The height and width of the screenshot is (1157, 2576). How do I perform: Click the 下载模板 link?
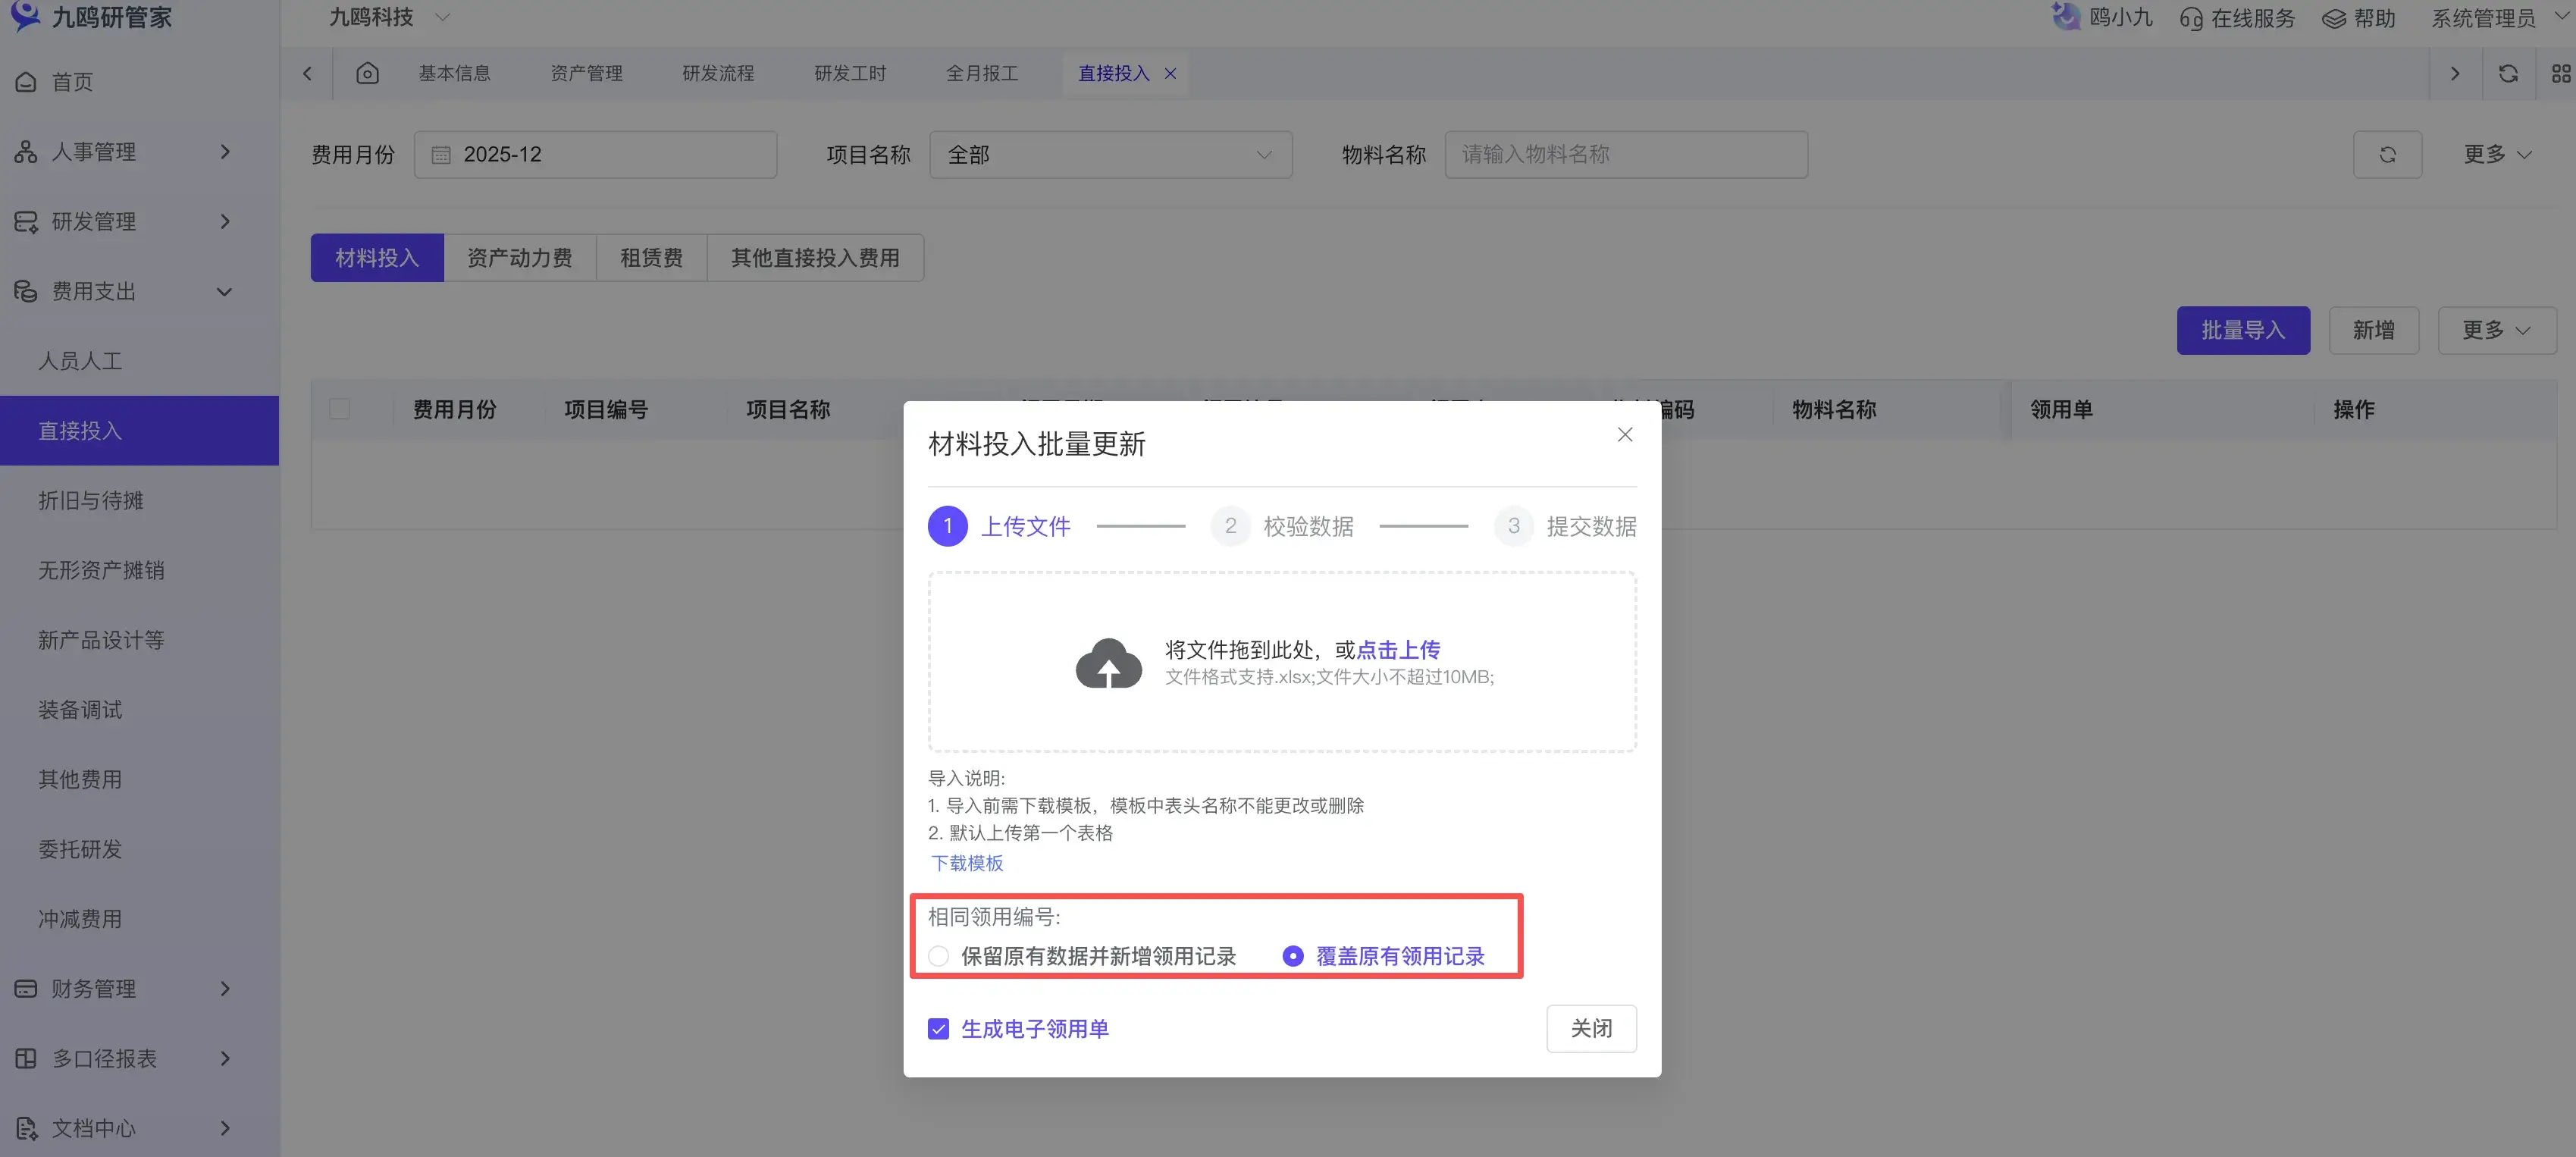click(966, 862)
